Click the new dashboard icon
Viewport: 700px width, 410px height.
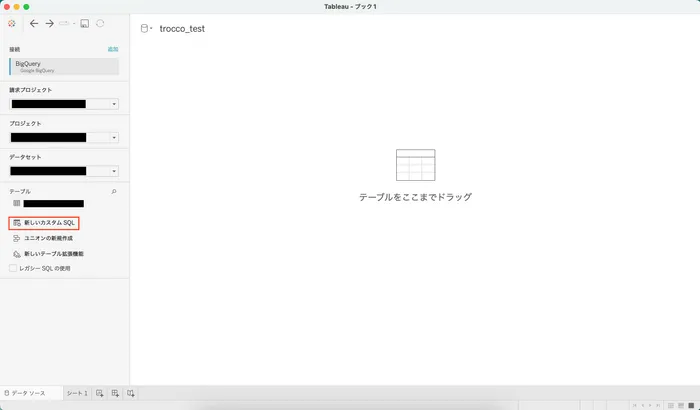[x=115, y=393]
